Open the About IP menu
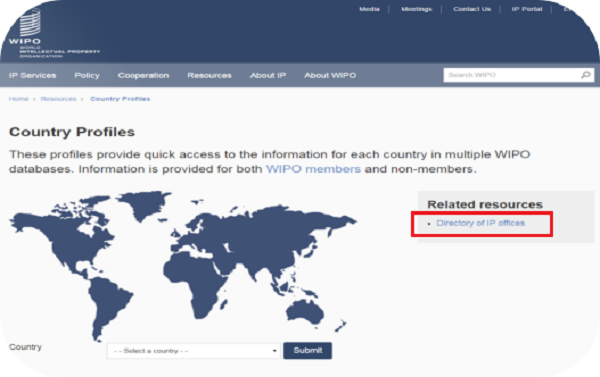The image size is (600, 377). (268, 75)
